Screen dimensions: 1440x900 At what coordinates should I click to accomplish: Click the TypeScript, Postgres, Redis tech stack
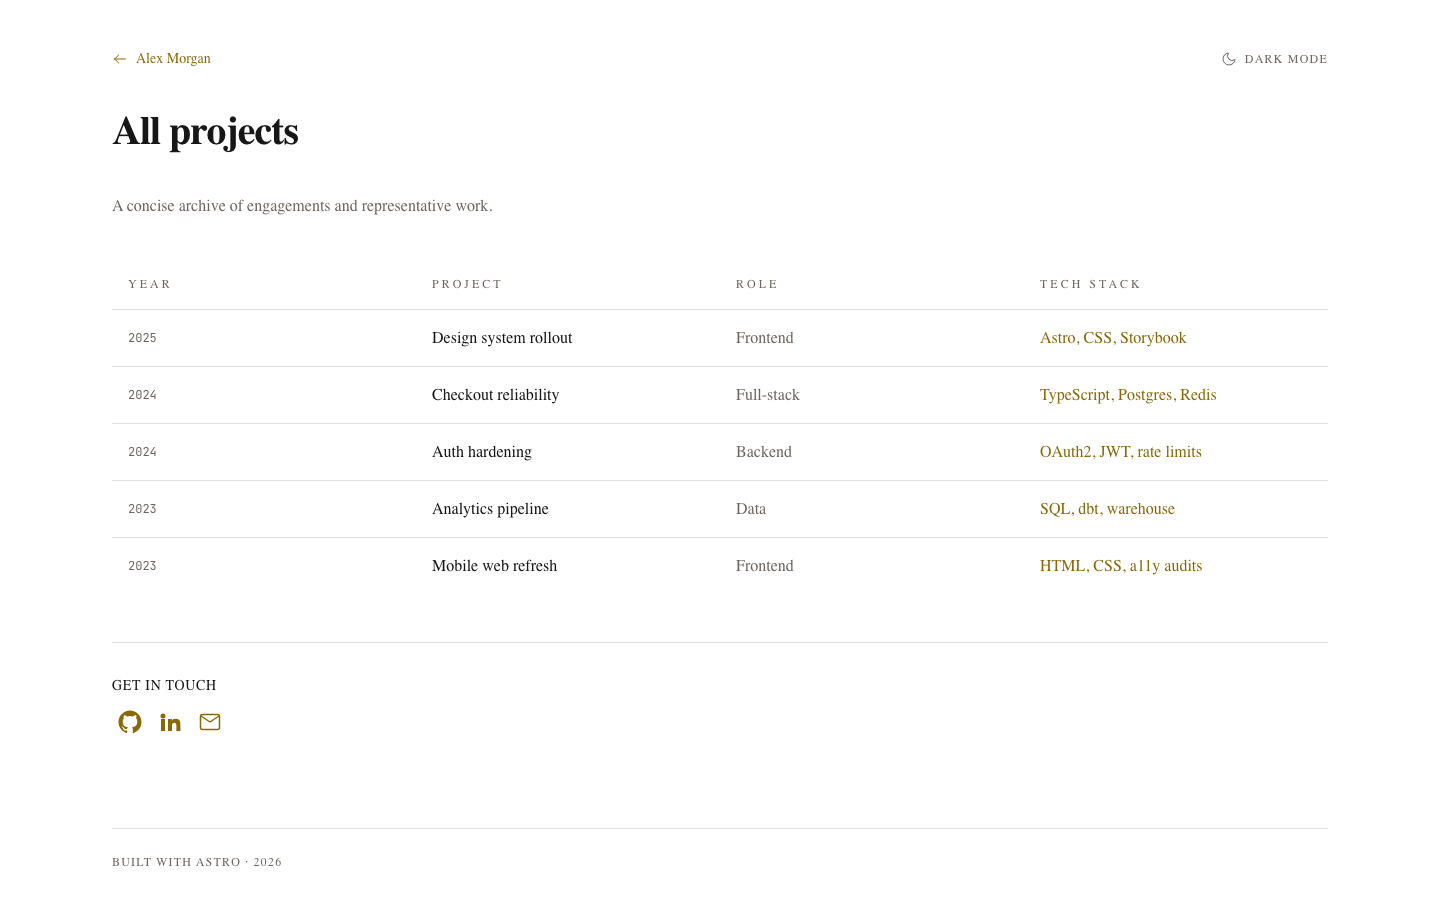[1128, 395]
